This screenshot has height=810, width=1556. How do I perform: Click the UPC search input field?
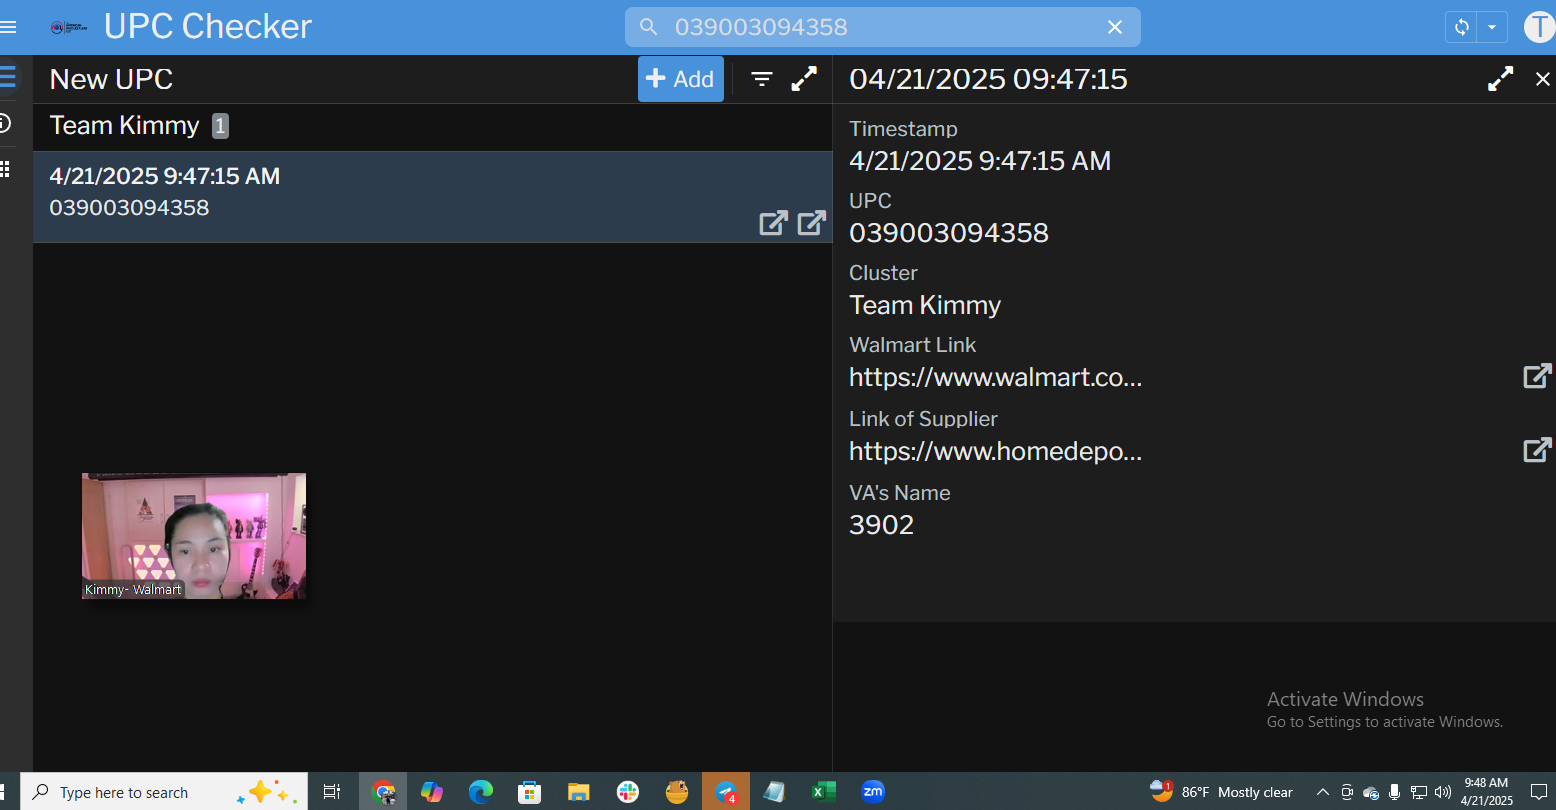[880, 27]
